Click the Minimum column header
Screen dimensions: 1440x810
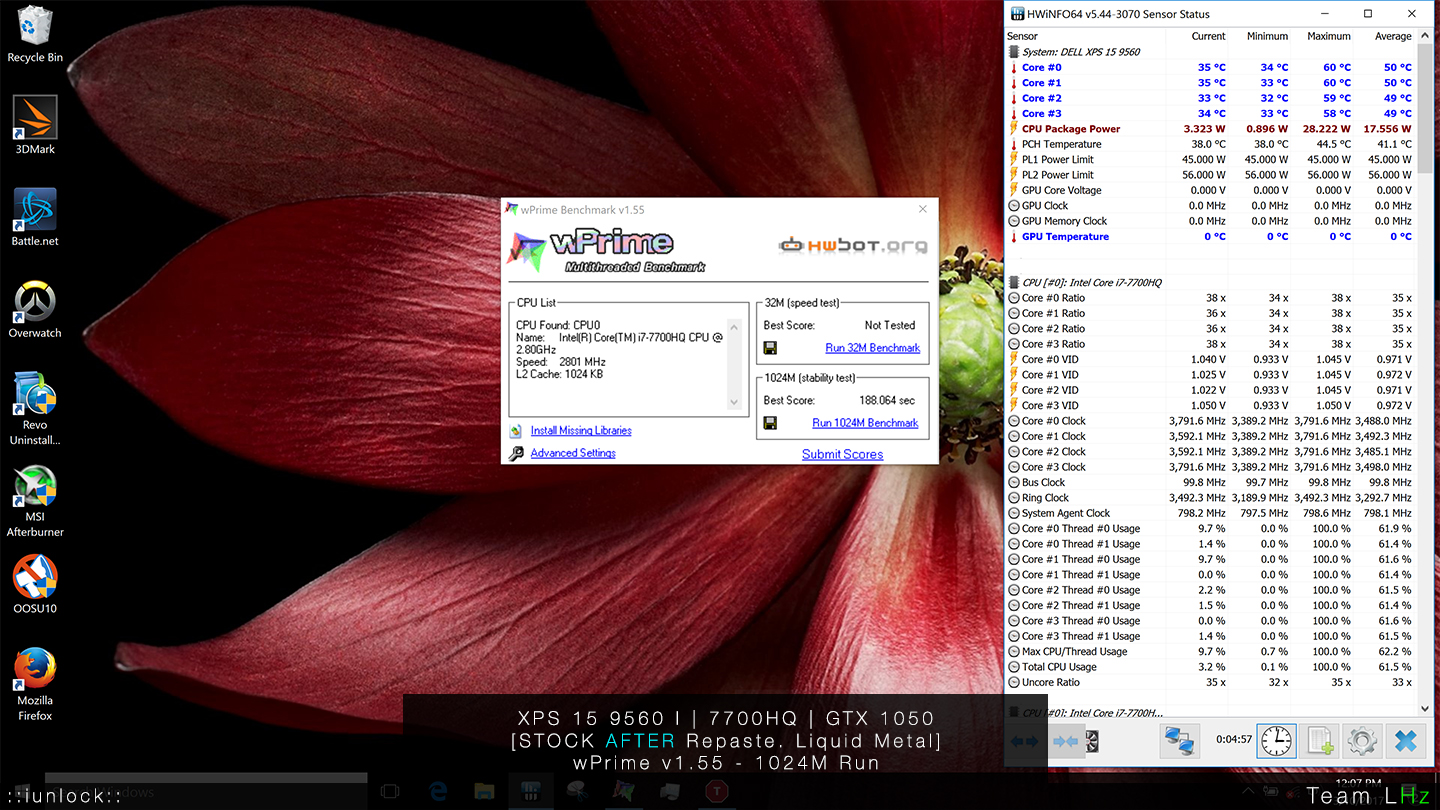[1267, 36]
